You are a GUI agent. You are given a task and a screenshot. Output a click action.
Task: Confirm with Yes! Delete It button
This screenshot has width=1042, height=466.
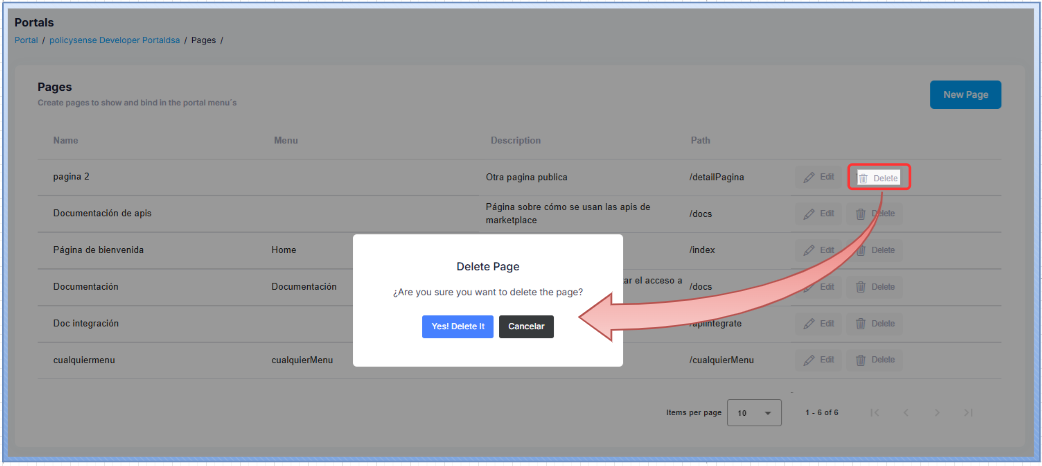coord(457,327)
